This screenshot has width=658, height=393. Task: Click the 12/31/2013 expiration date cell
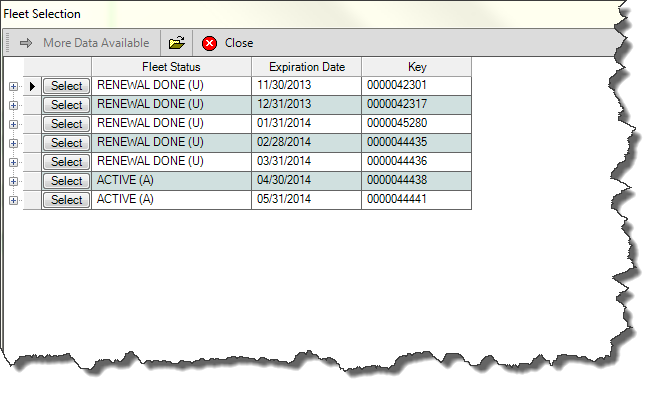tap(306, 105)
